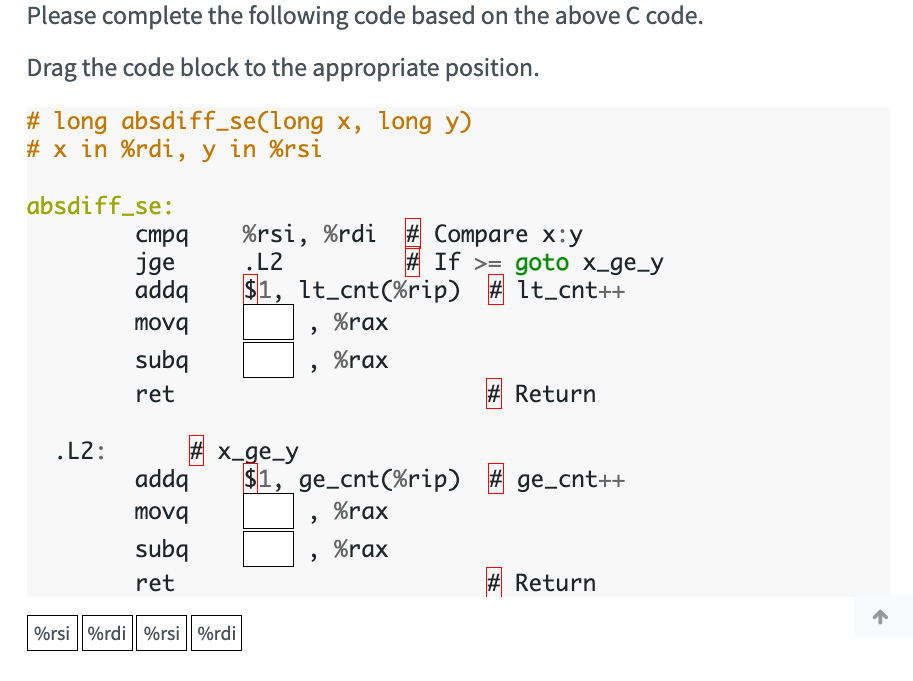Screen dimensions: 913x681
Task: Click the empty box after the first subq instruction
Action: click(267, 359)
